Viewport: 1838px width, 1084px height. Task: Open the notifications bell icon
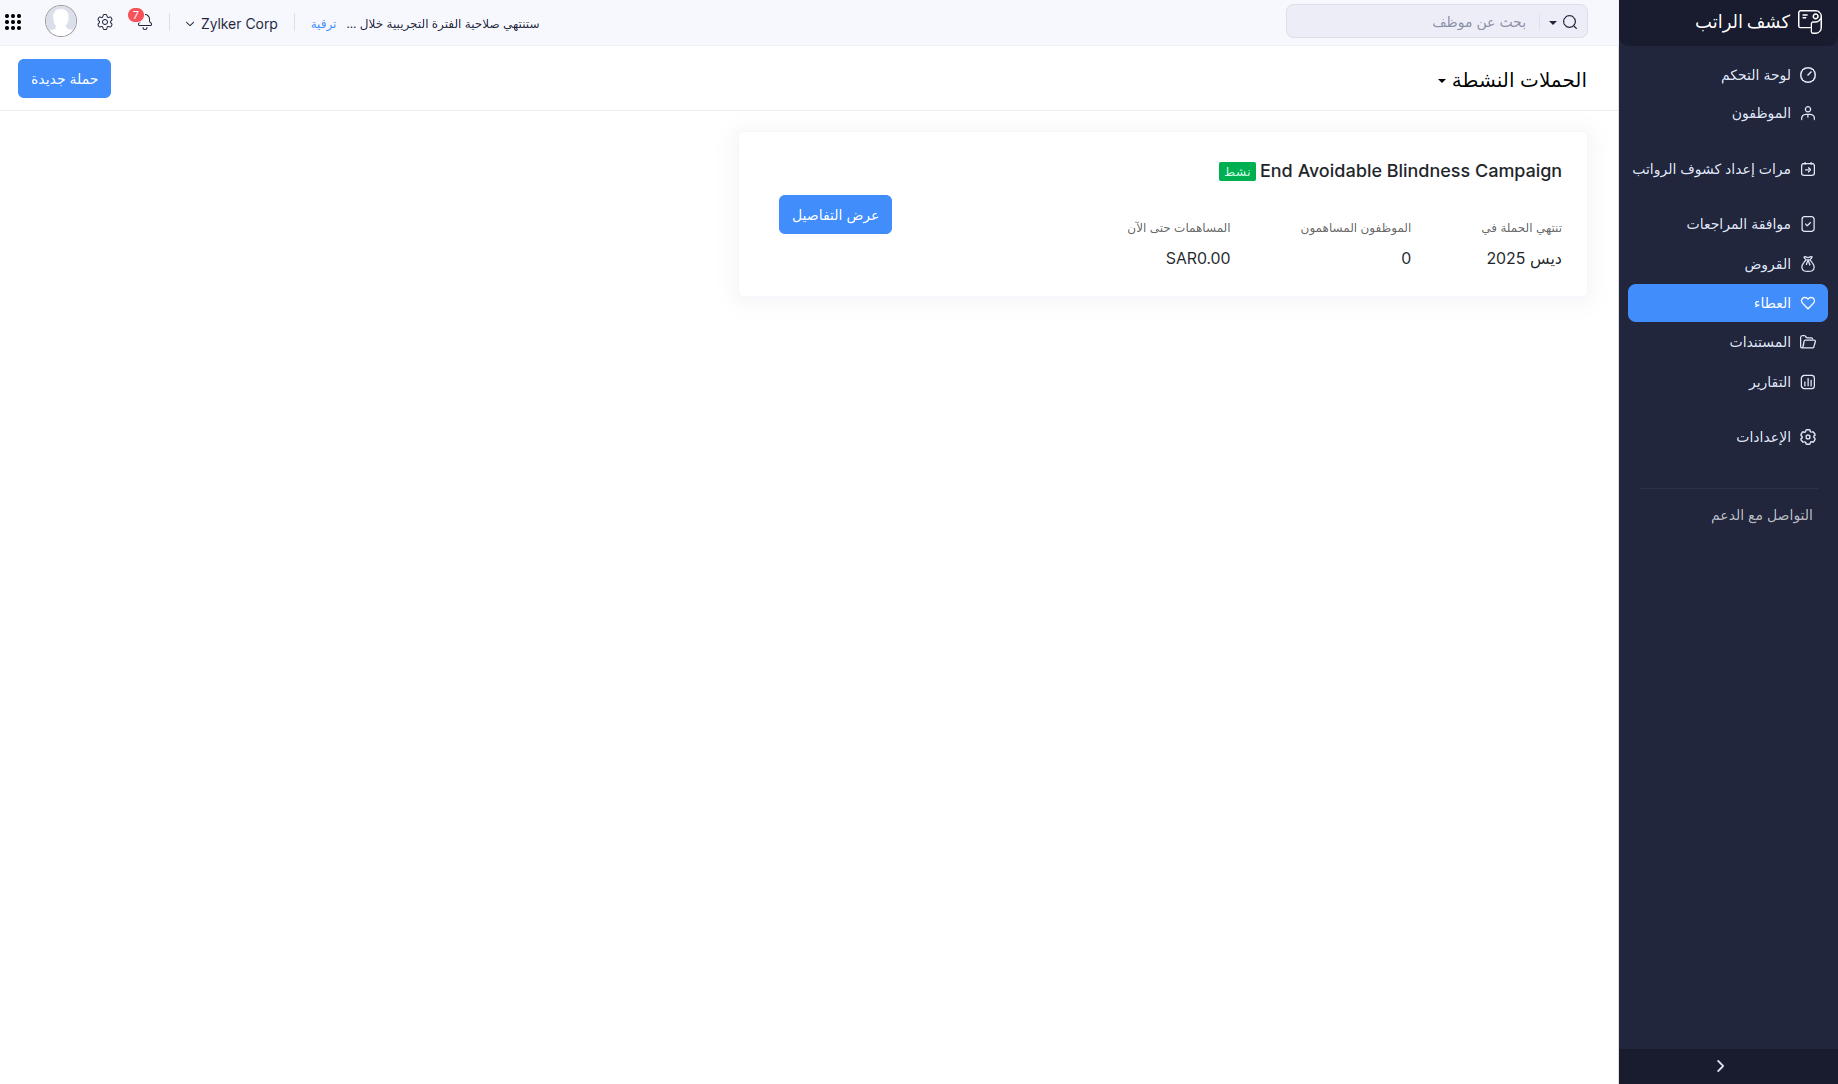pos(144,22)
